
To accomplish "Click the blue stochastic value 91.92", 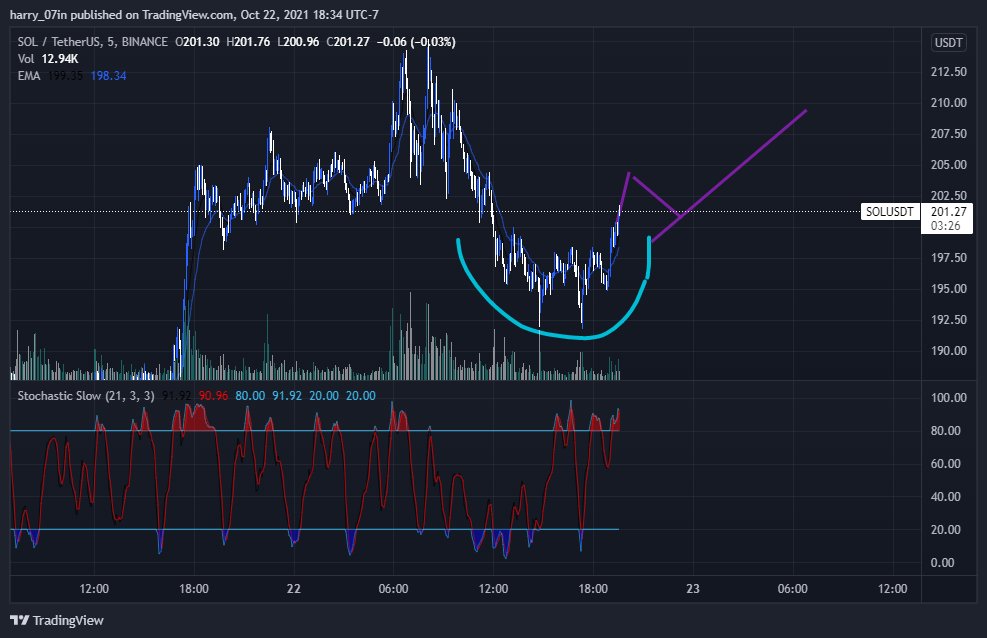I will (x=286, y=396).
